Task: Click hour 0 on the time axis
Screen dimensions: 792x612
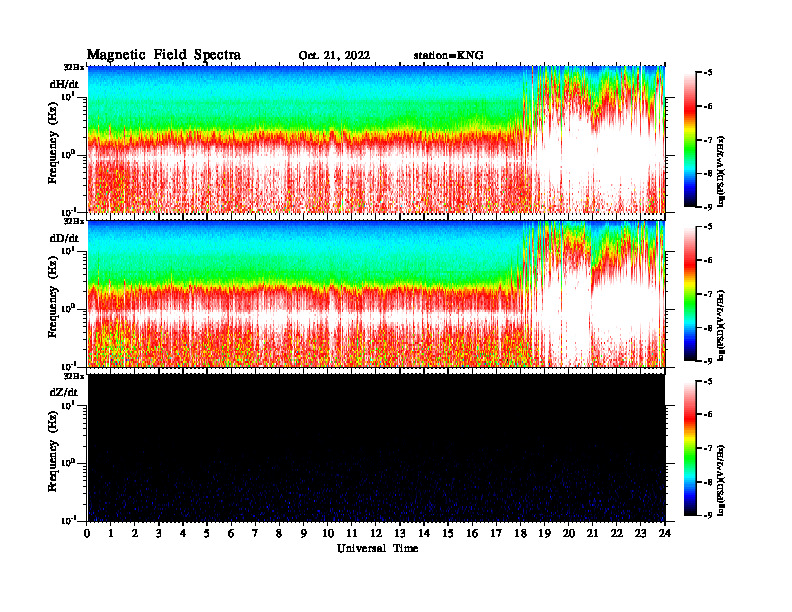Action: [87, 533]
